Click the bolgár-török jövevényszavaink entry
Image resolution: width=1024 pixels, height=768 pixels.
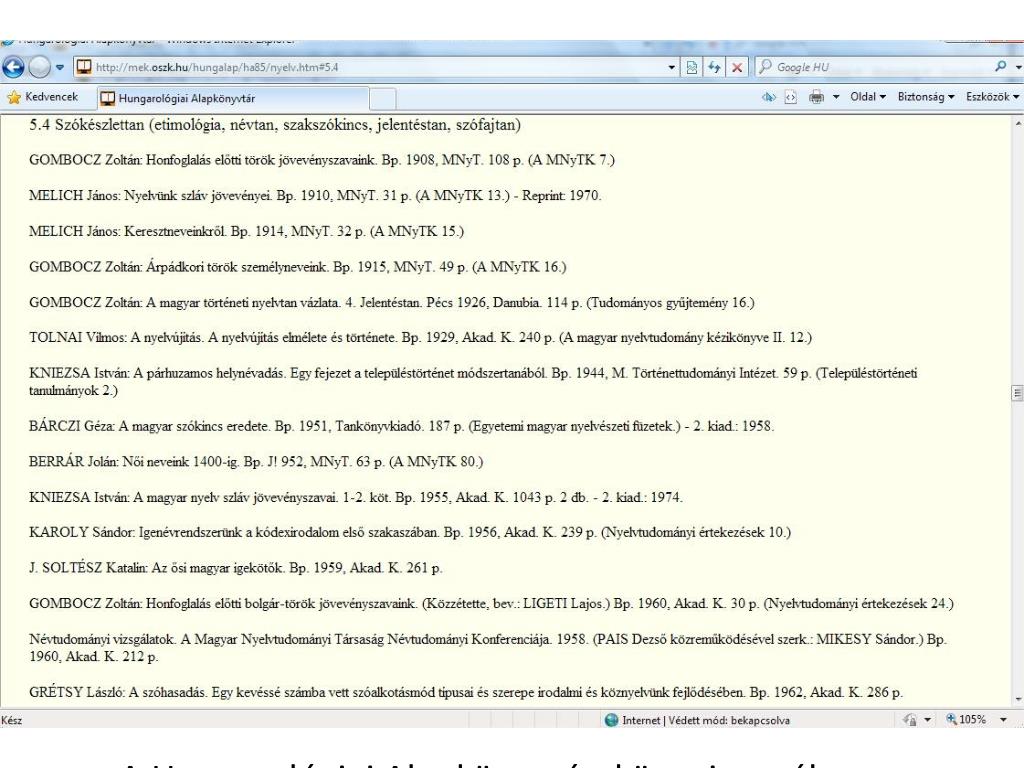(x=491, y=603)
